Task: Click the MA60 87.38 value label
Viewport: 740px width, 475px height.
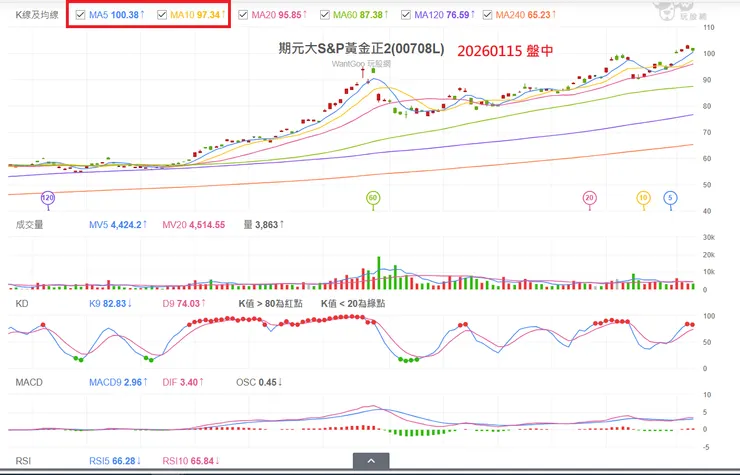Action: tap(361, 15)
